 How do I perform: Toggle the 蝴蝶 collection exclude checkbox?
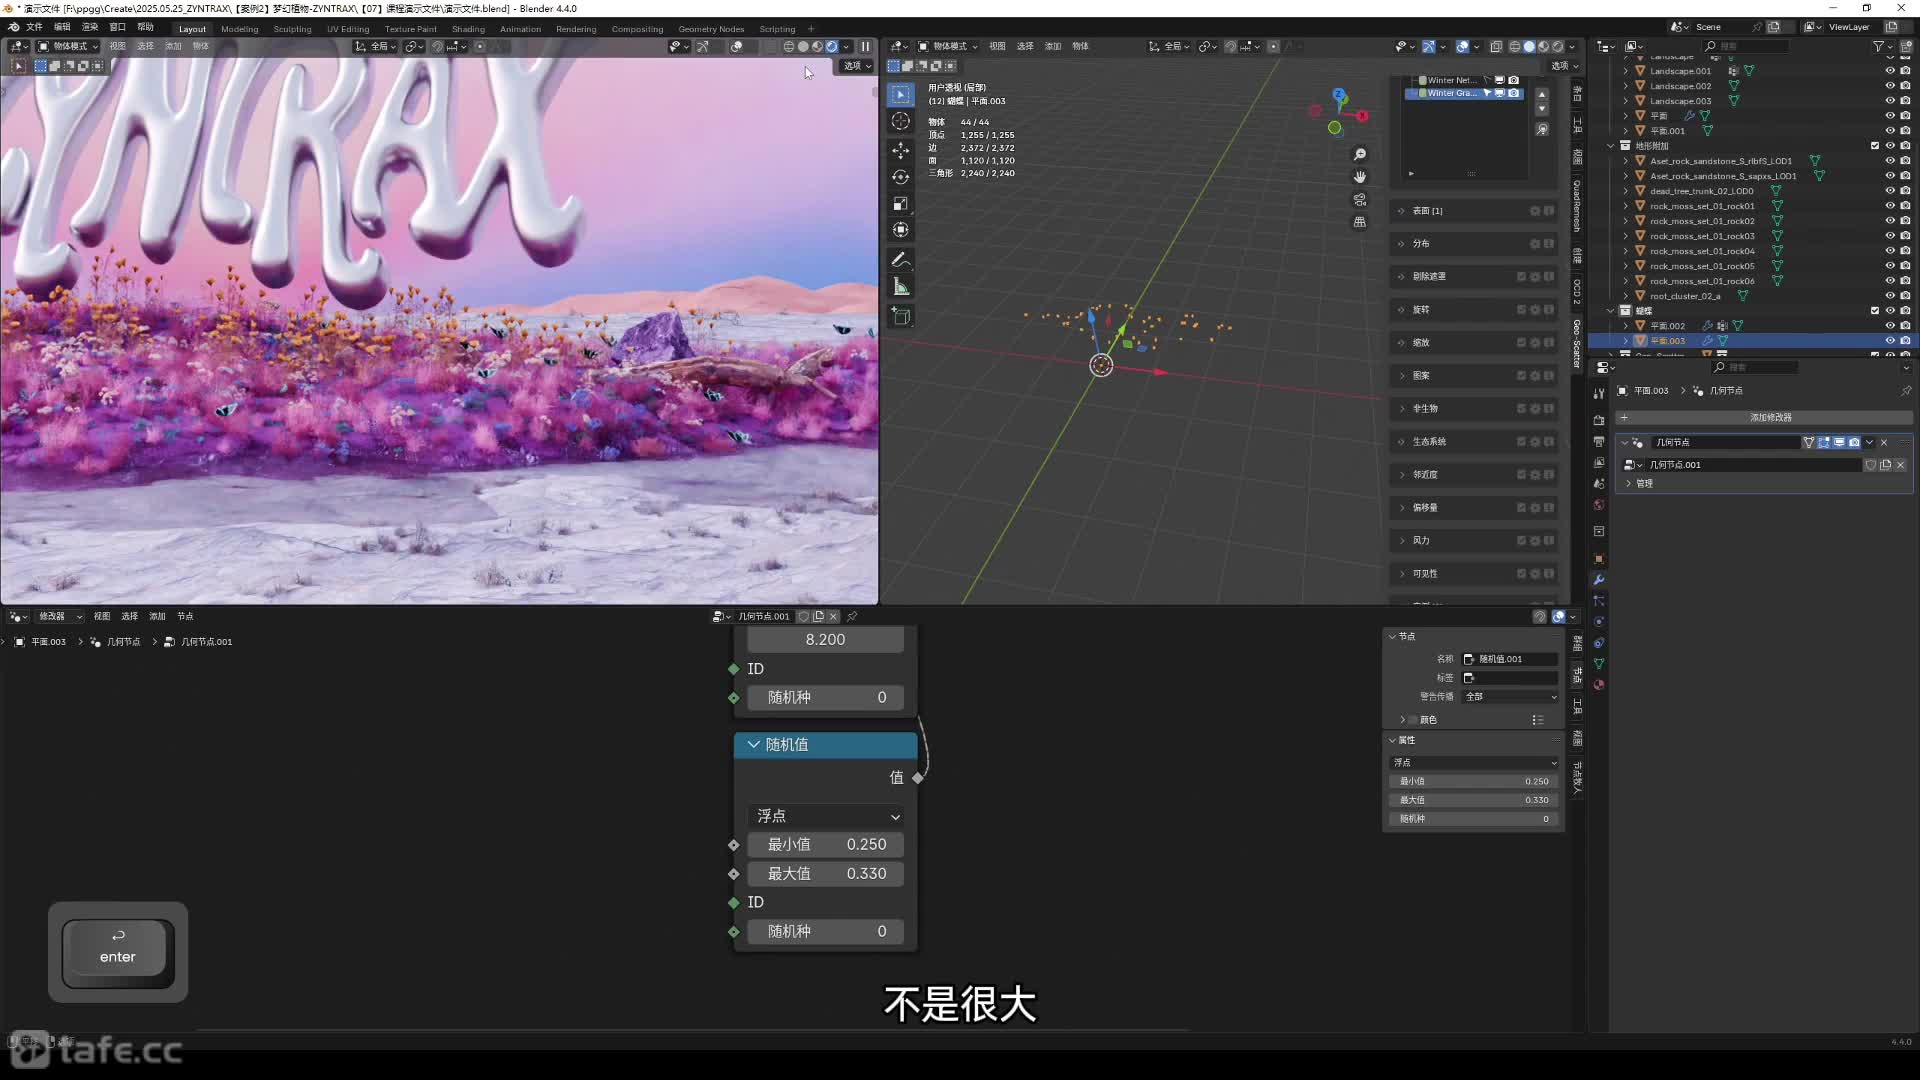coord(1875,311)
